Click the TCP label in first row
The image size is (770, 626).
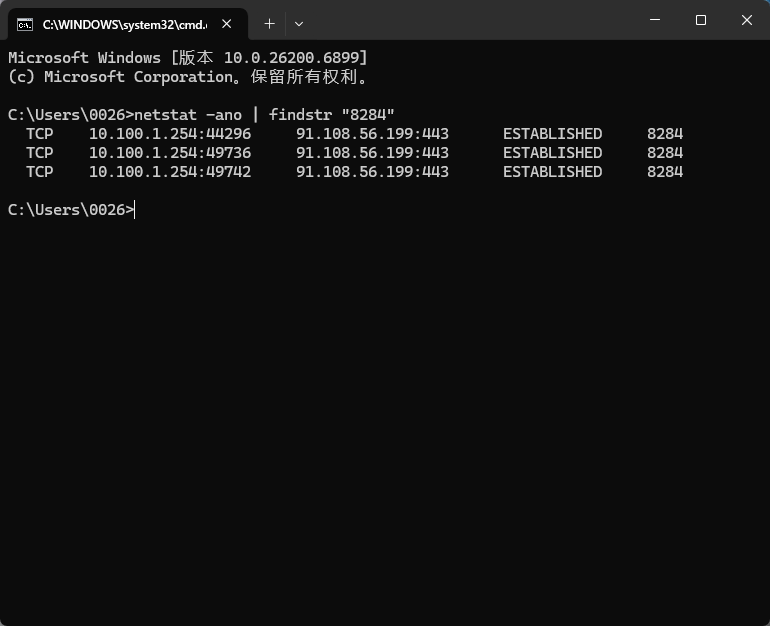pos(39,134)
